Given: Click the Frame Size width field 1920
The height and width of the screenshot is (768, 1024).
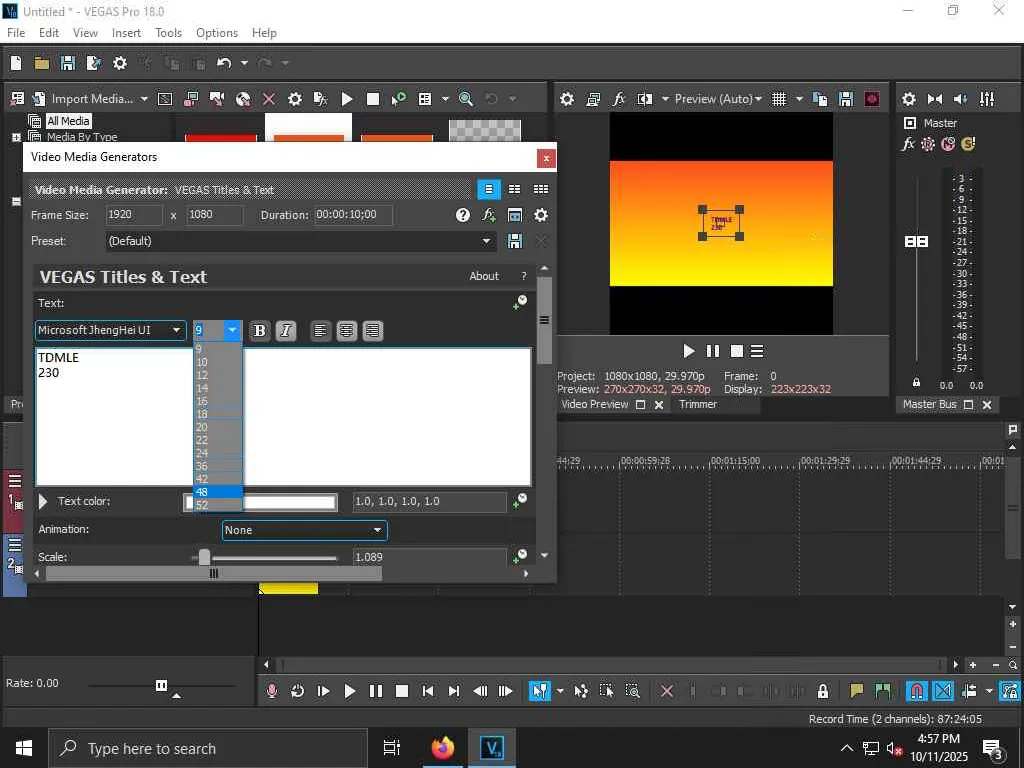Looking at the screenshot, I should coord(134,215).
